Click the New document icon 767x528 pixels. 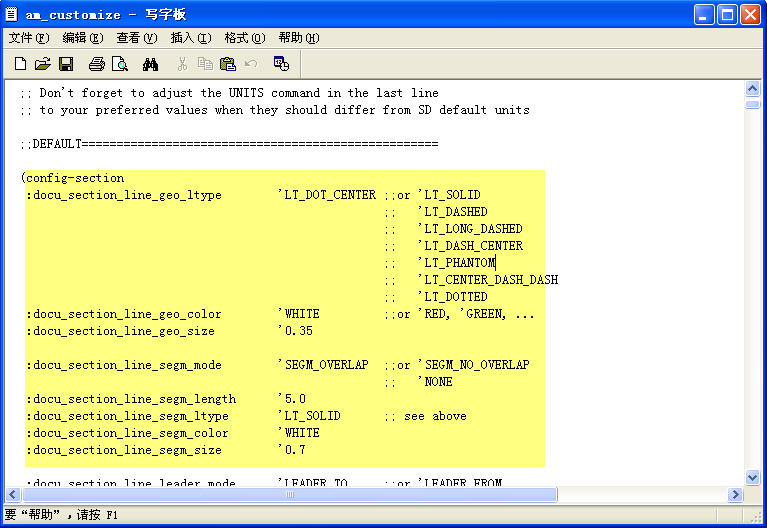(x=20, y=64)
